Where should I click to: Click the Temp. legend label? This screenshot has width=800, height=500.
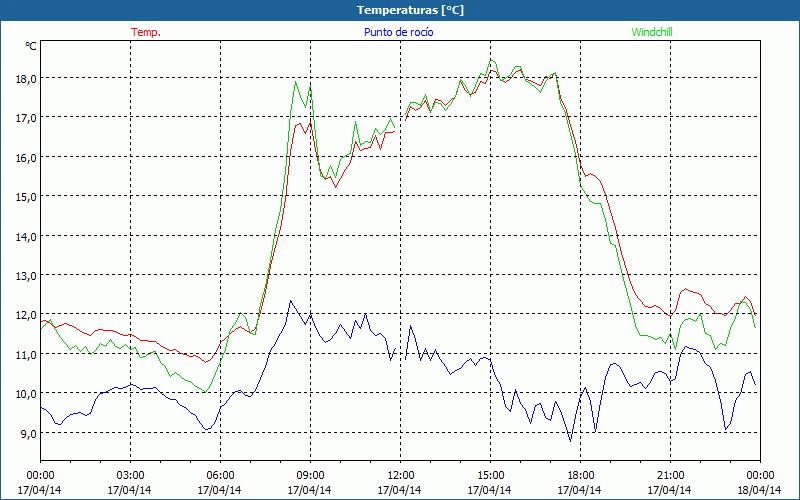click(146, 32)
